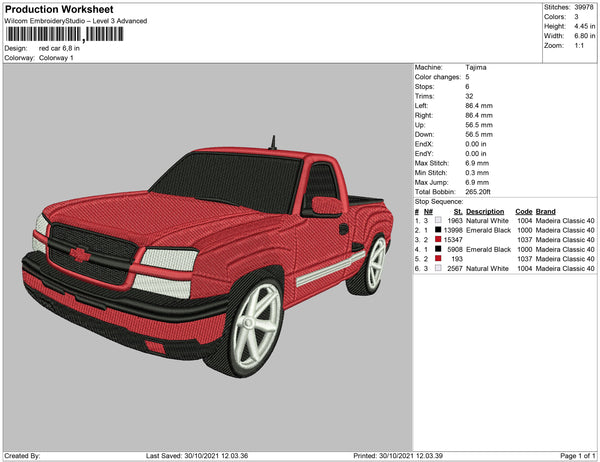Click the 'N#' column header
This screenshot has height=462, width=600.
428,212
